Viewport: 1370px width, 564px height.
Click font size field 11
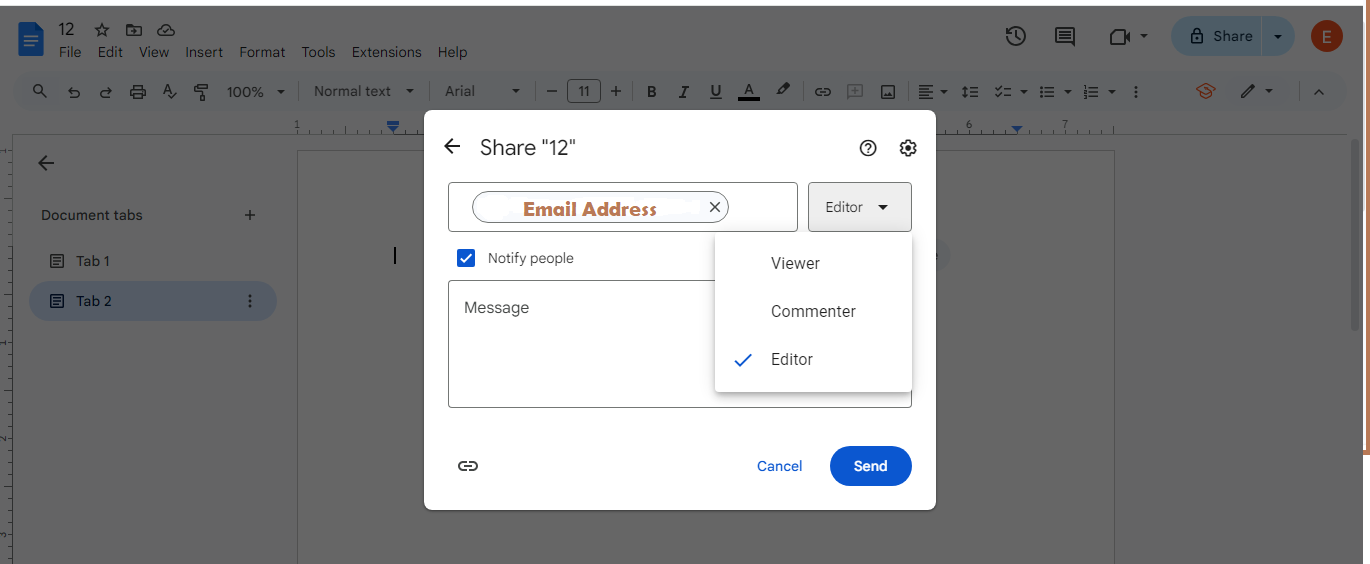[584, 92]
